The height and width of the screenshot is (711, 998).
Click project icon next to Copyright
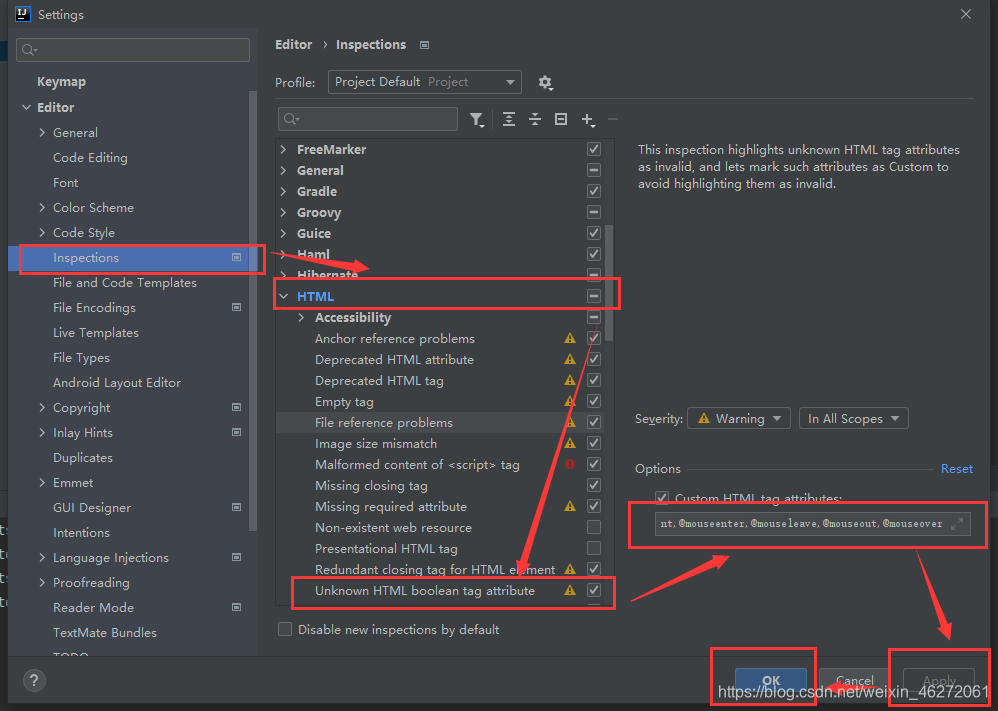click(236, 407)
